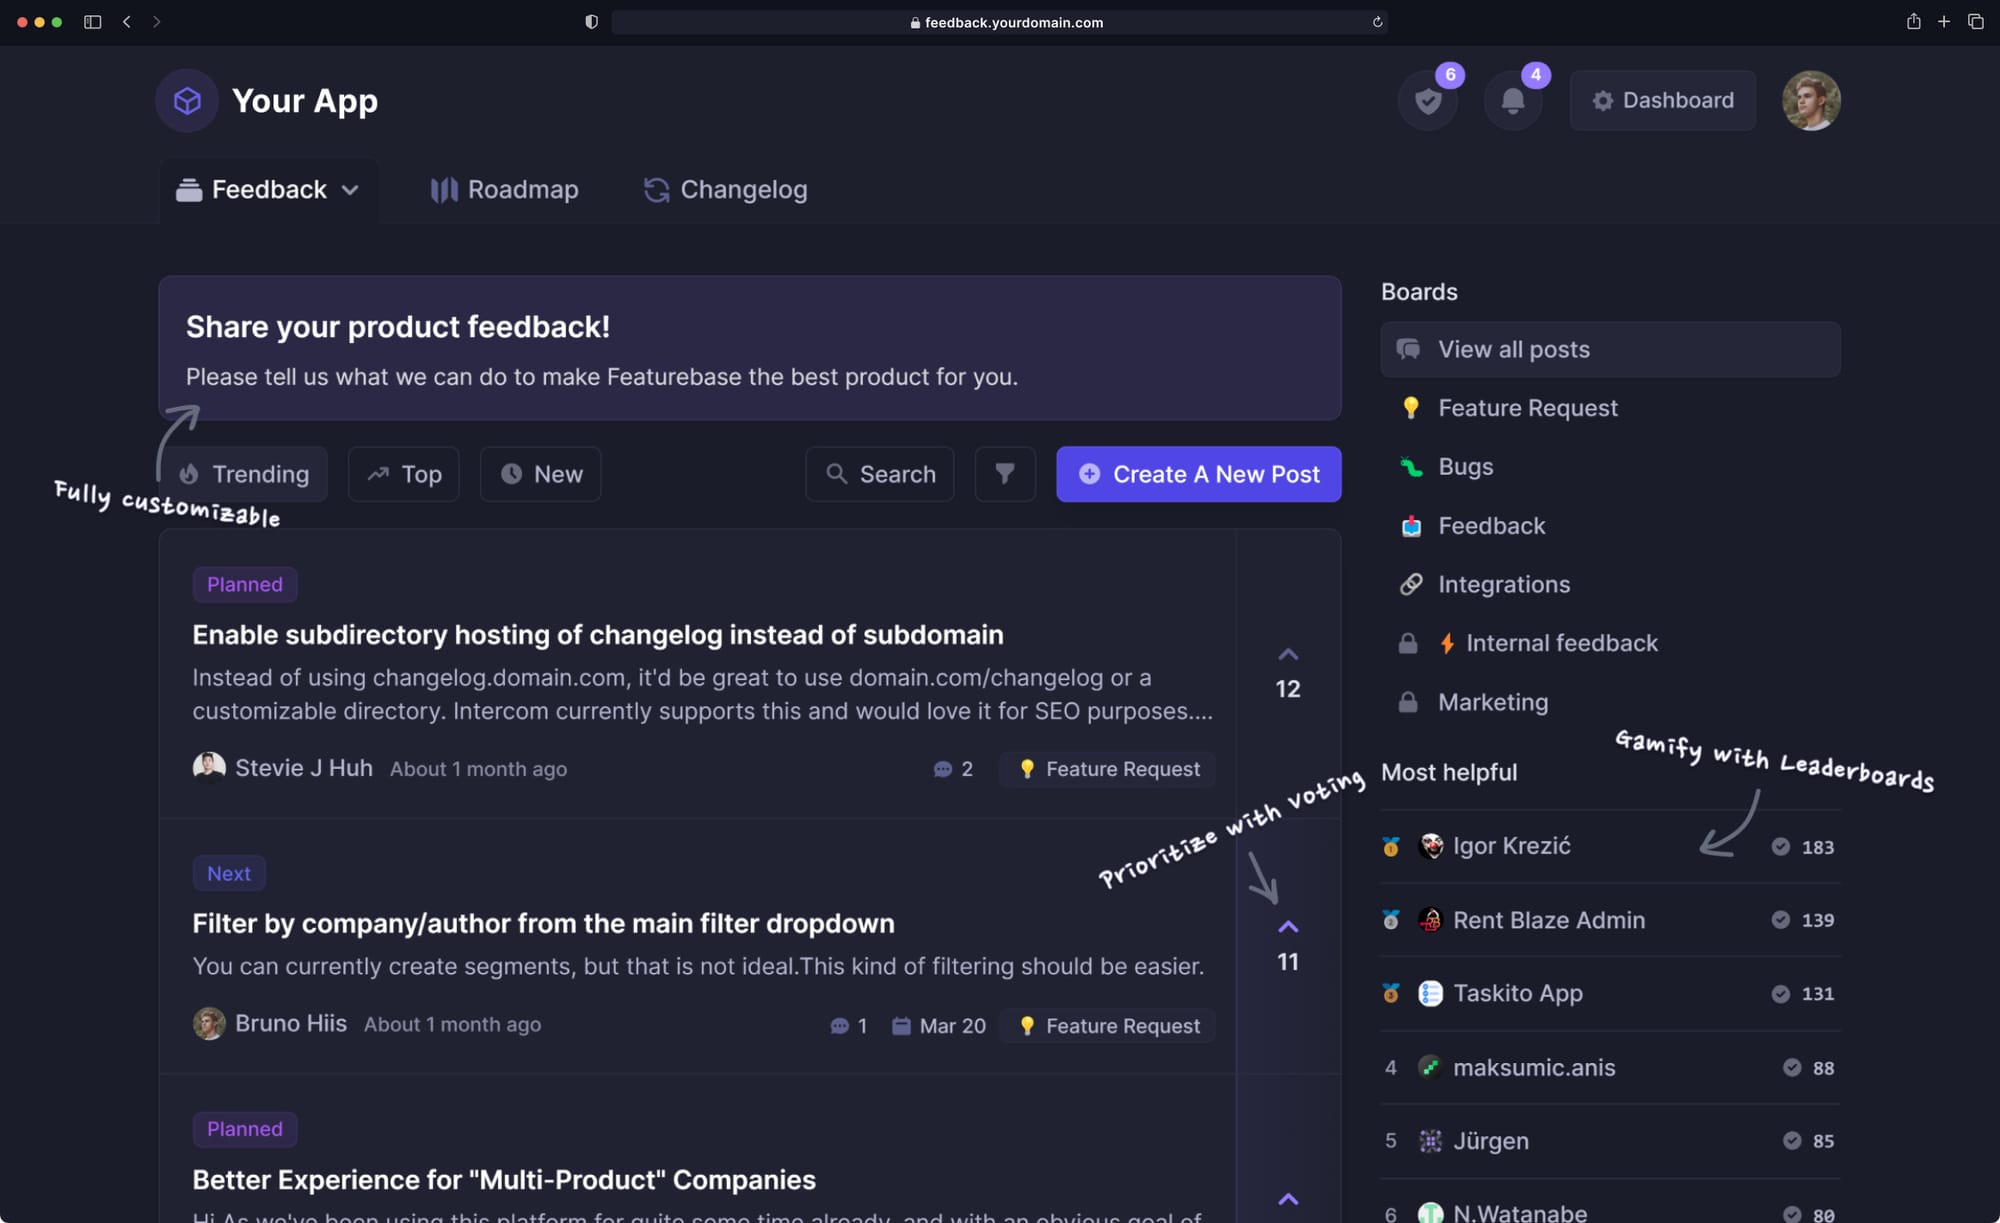Toggle the Trending sort option

244,474
